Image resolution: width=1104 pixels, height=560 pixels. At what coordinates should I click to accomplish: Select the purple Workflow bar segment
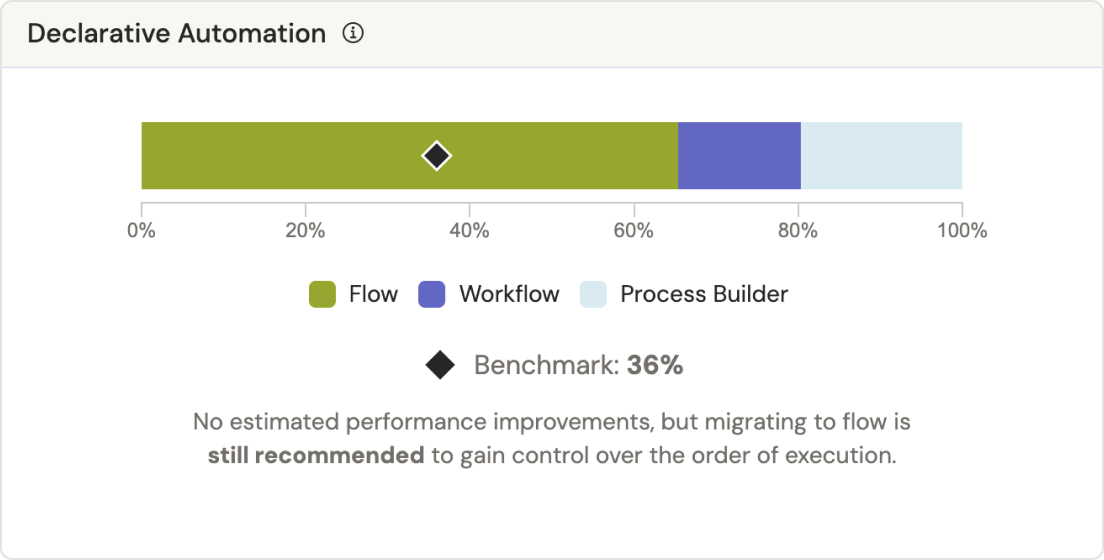[739, 156]
